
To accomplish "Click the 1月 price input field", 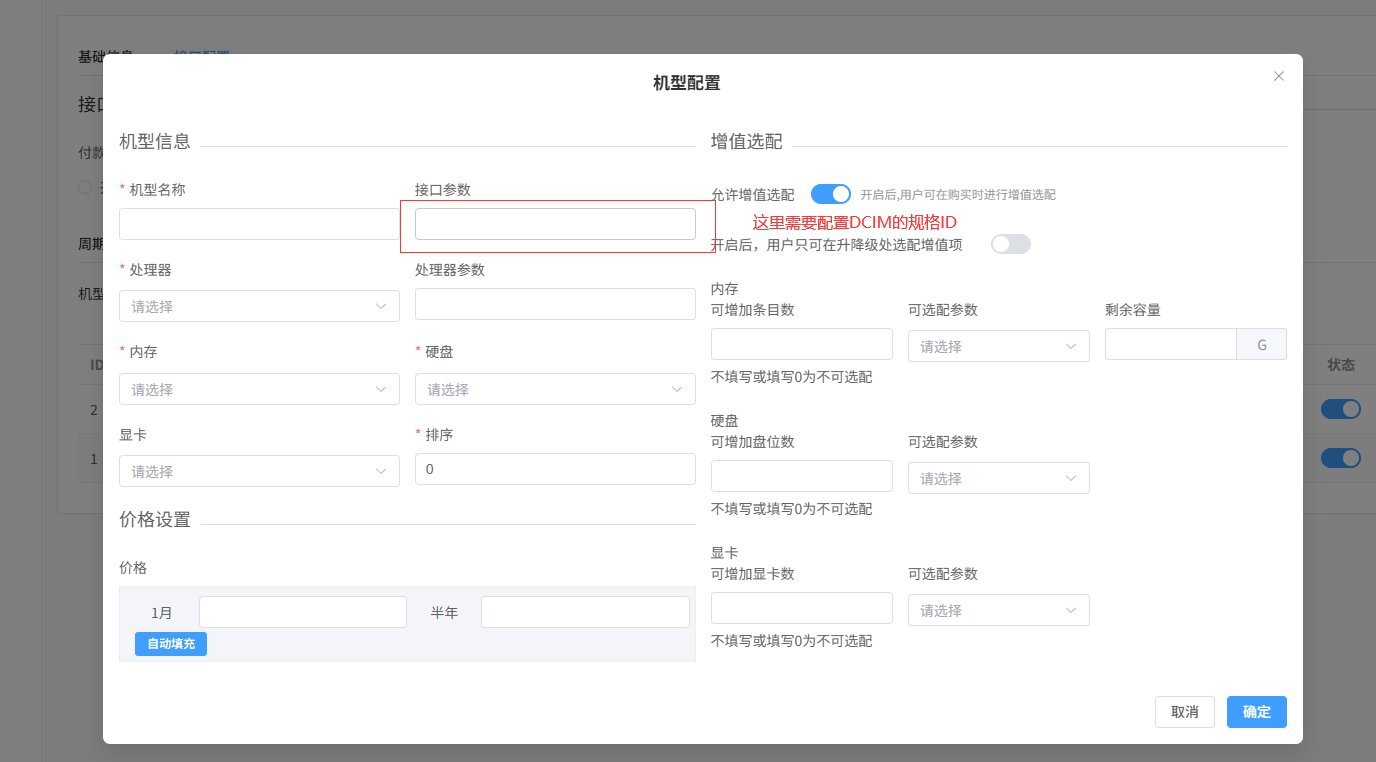I will 303,612.
